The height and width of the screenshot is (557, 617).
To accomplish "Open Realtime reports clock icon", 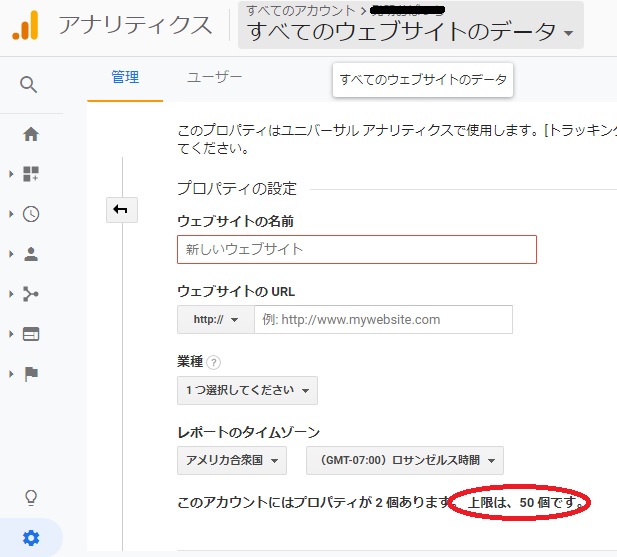I will tap(31, 214).
